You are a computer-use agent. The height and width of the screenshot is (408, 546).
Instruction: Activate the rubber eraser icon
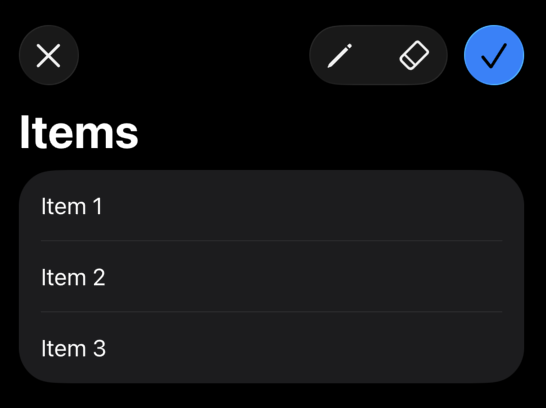[x=414, y=55]
